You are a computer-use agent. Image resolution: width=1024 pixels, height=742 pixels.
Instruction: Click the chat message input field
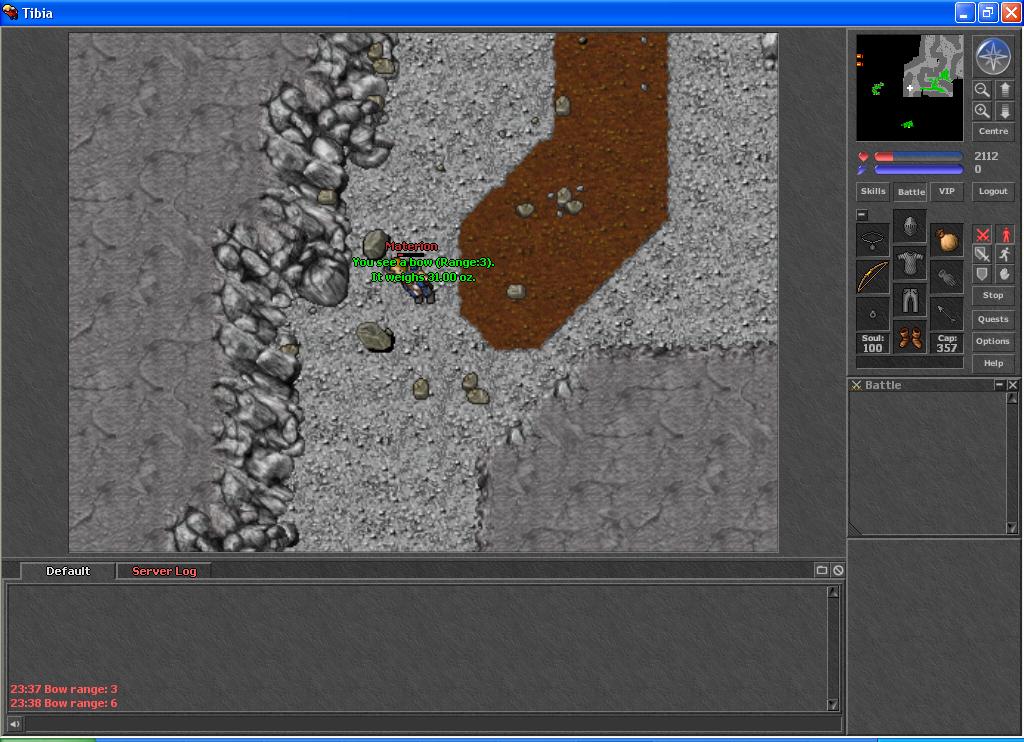(x=432, y=723)
